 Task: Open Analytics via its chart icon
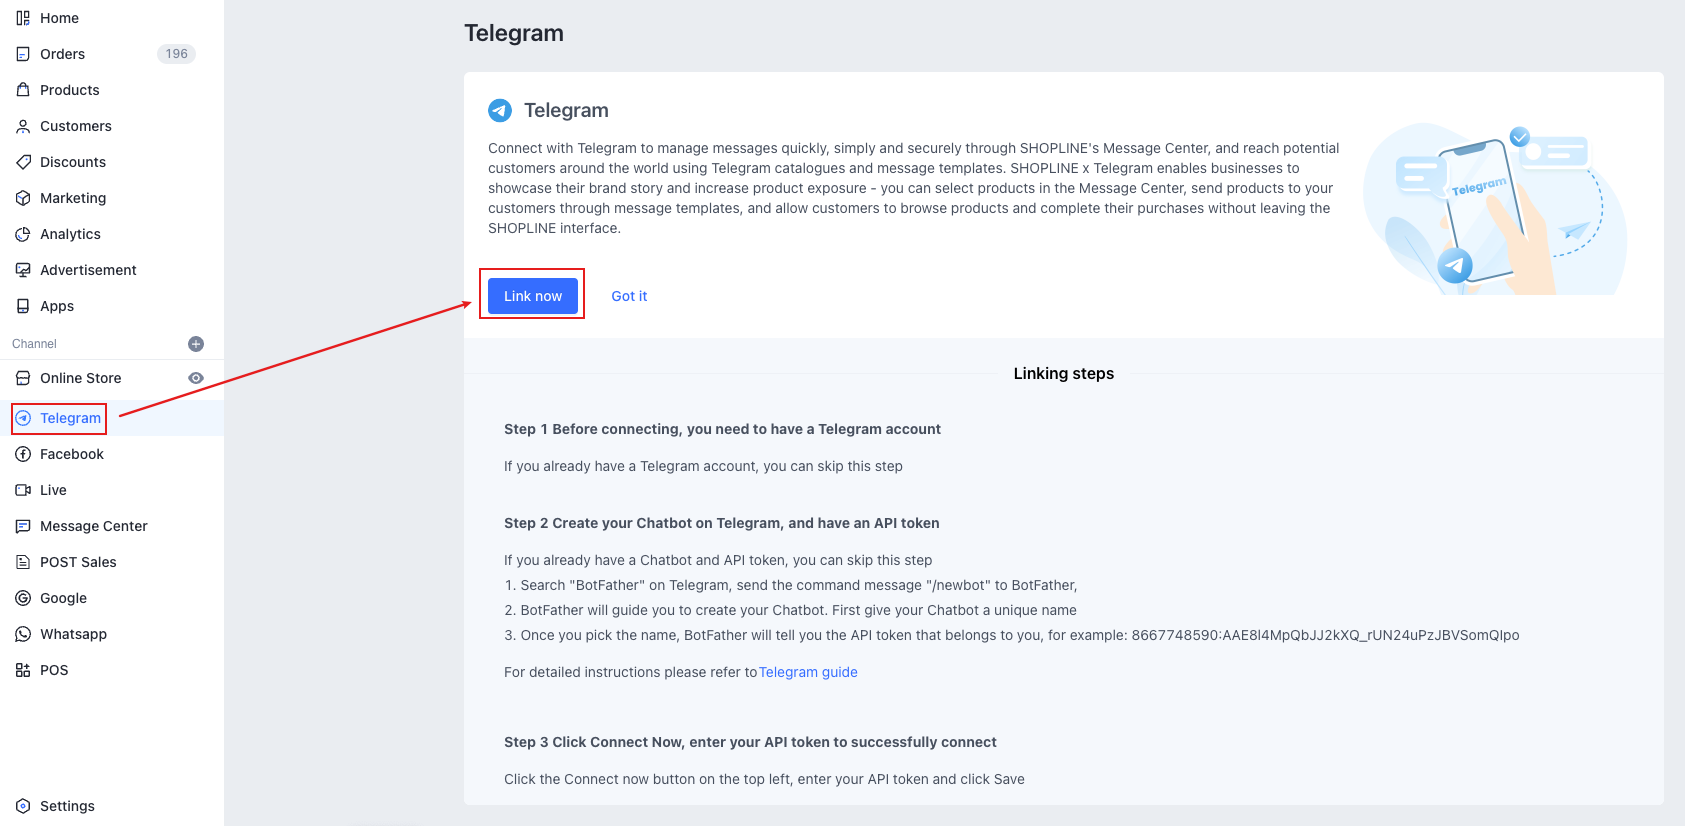tap(23, 234)
